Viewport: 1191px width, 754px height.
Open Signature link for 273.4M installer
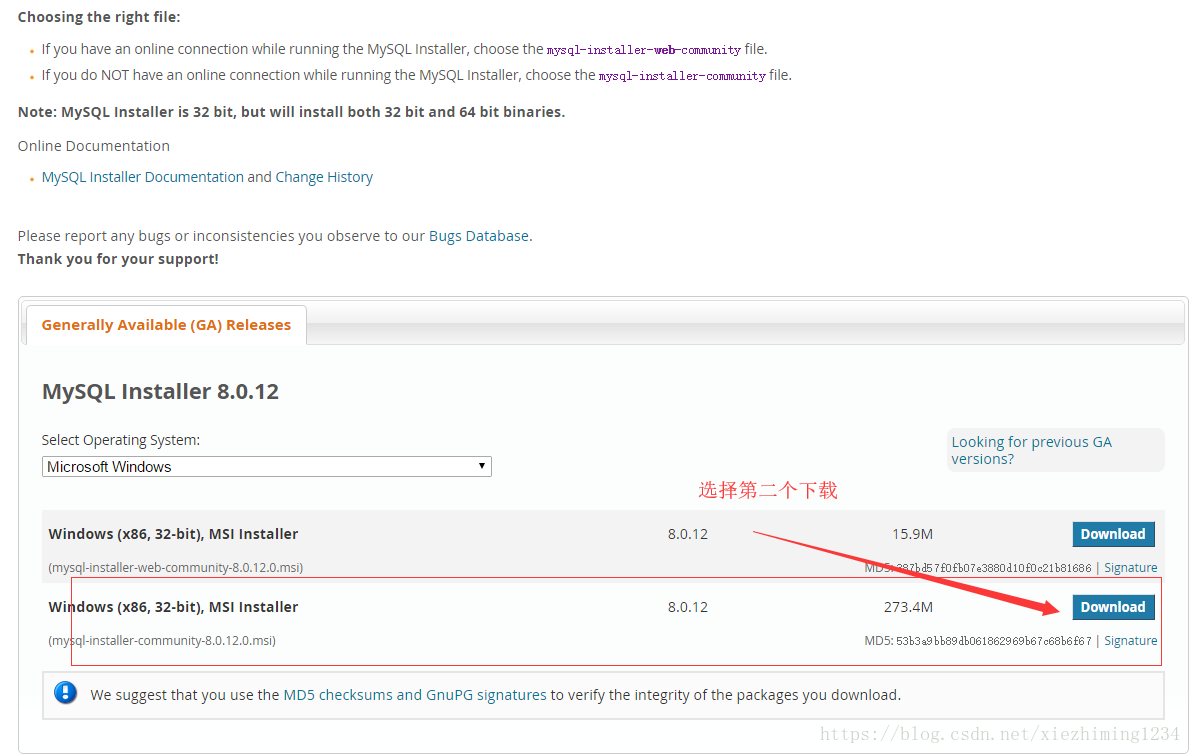pos(1130,641)
